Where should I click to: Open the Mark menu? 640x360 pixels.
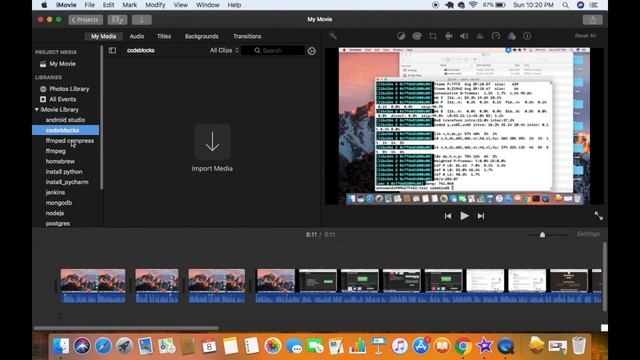pyautogui.click(x=129, y=5)
